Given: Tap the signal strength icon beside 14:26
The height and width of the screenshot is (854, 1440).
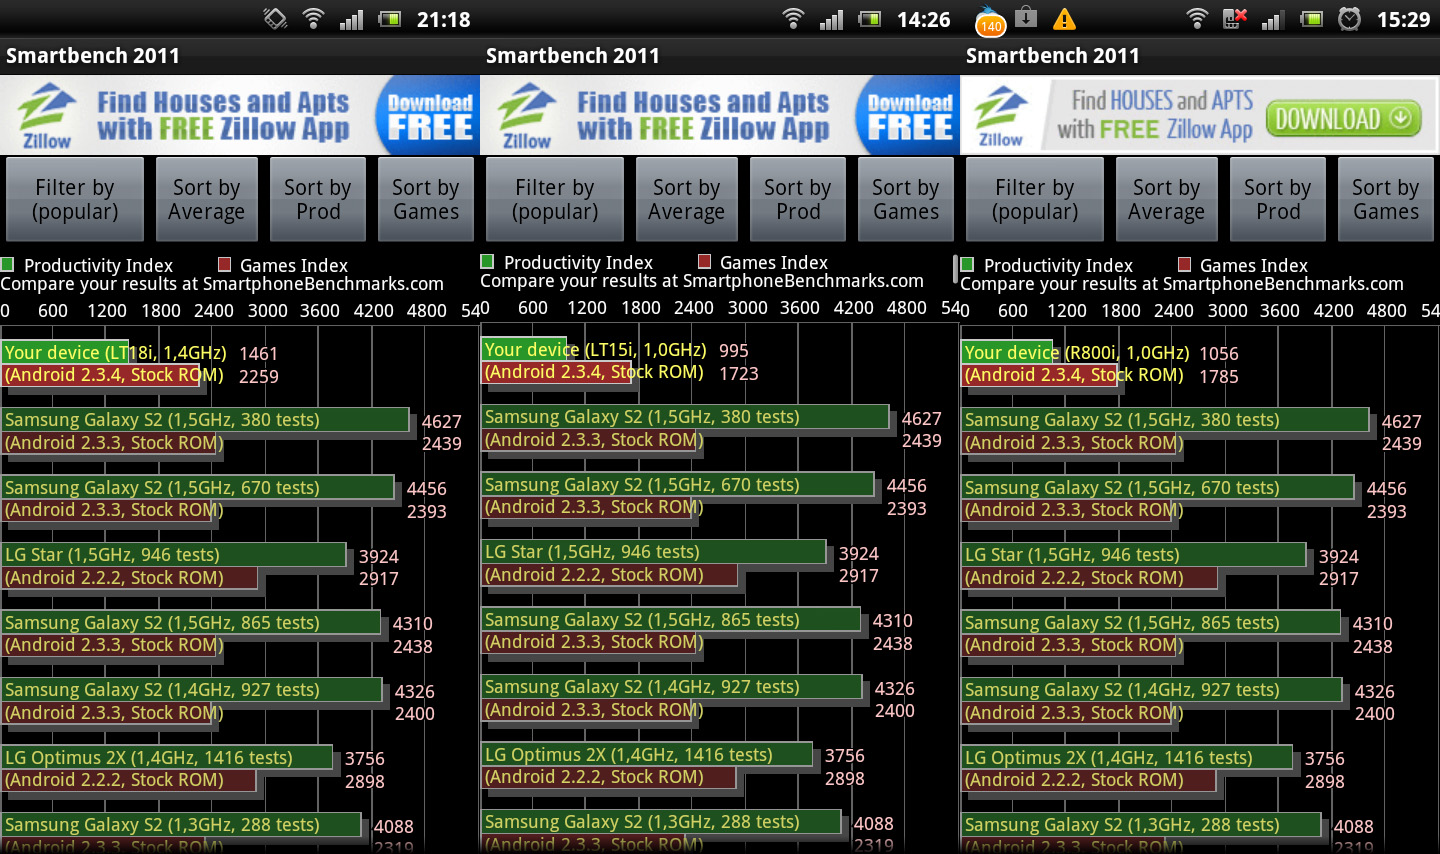Looking at the screenshot, I should point(831,19).
